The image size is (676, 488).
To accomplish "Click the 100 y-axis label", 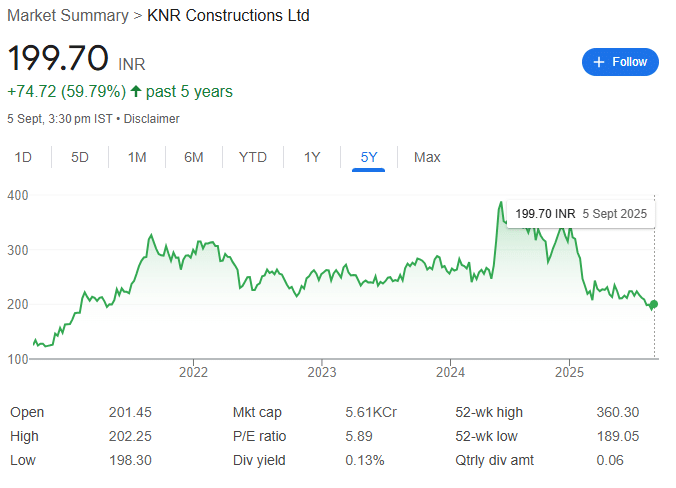I will (x=18, y=359).
